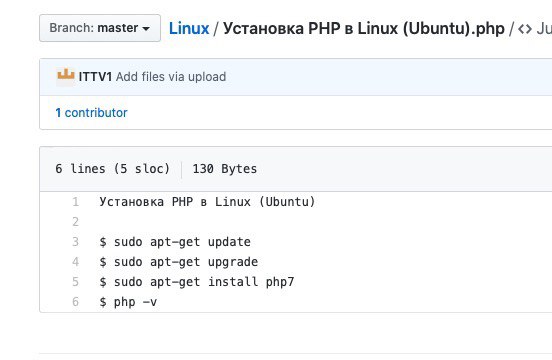Click the ITTV1 user avatar icon
The height and width of the screenshot is (360, 552).
(x=66, y=77)
